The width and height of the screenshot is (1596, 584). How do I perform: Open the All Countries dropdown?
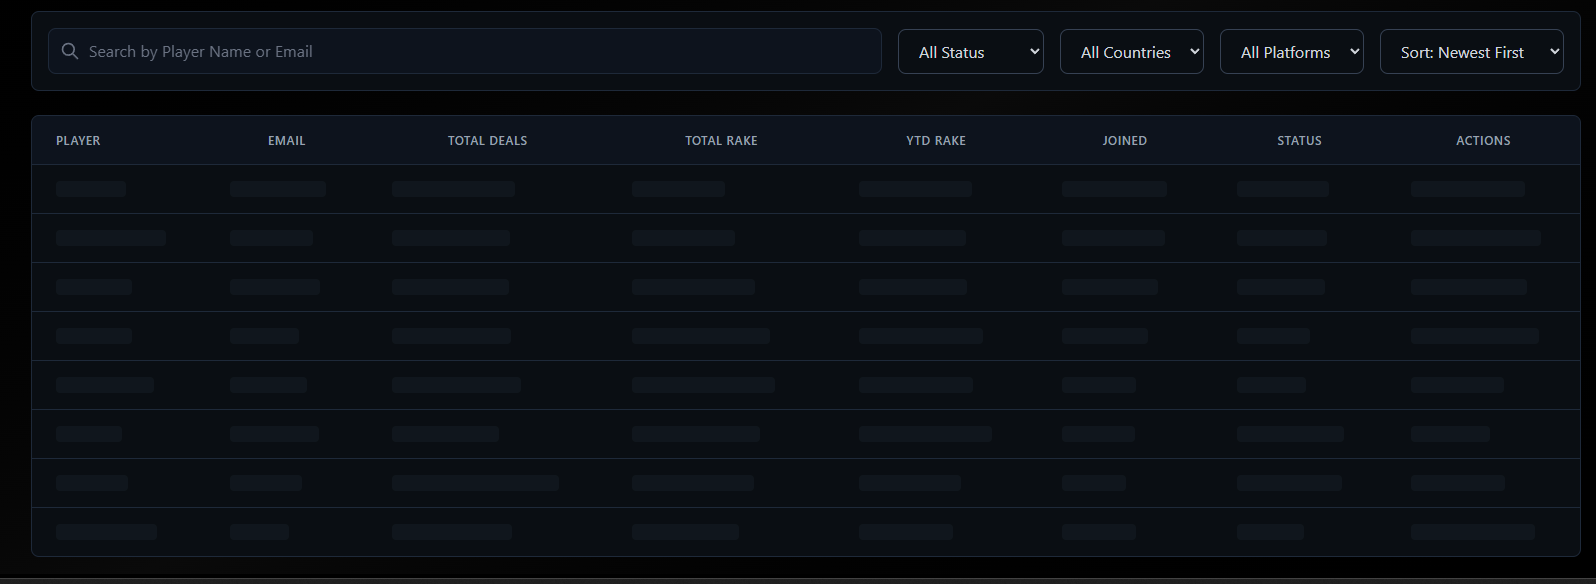1132,51
